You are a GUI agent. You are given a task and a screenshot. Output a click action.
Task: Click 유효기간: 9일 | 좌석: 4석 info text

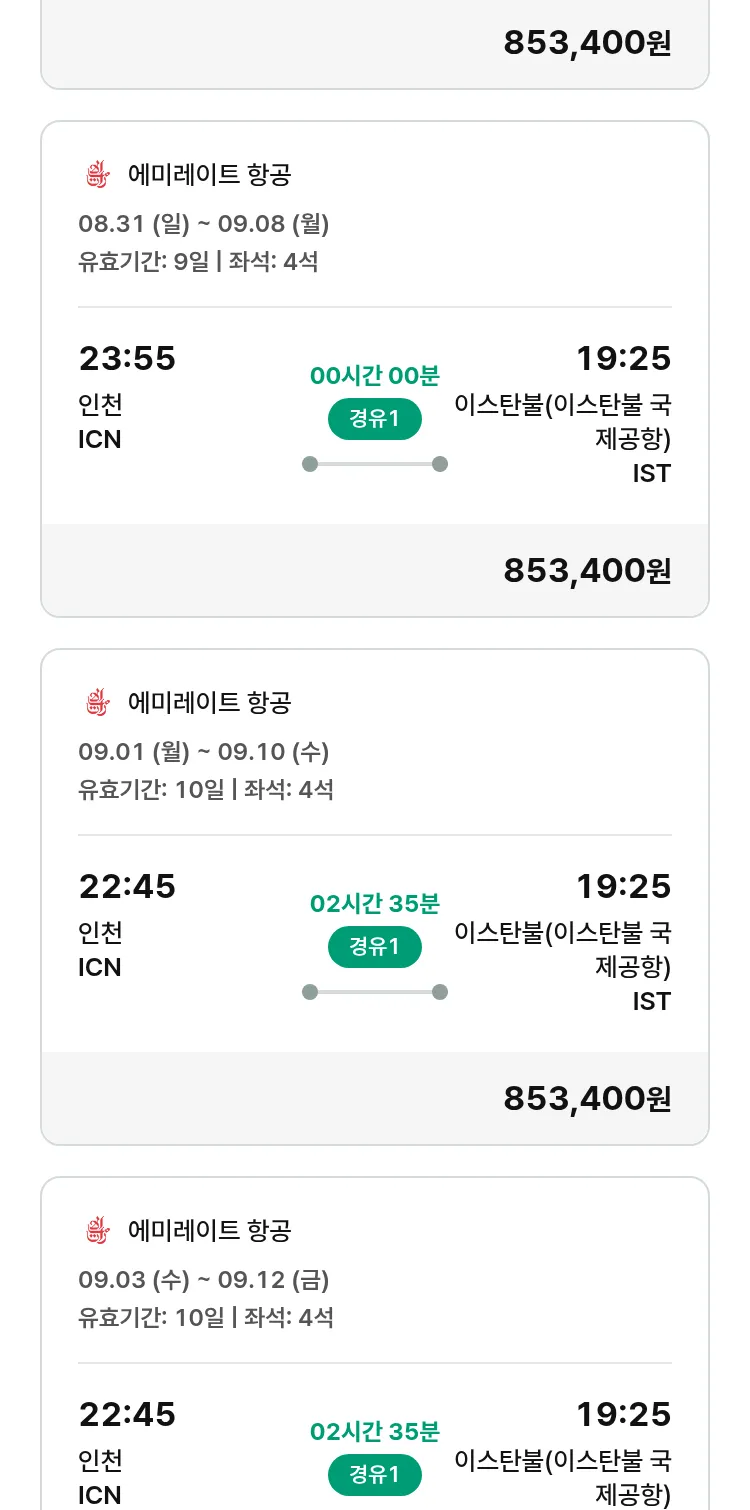(198, 262)
